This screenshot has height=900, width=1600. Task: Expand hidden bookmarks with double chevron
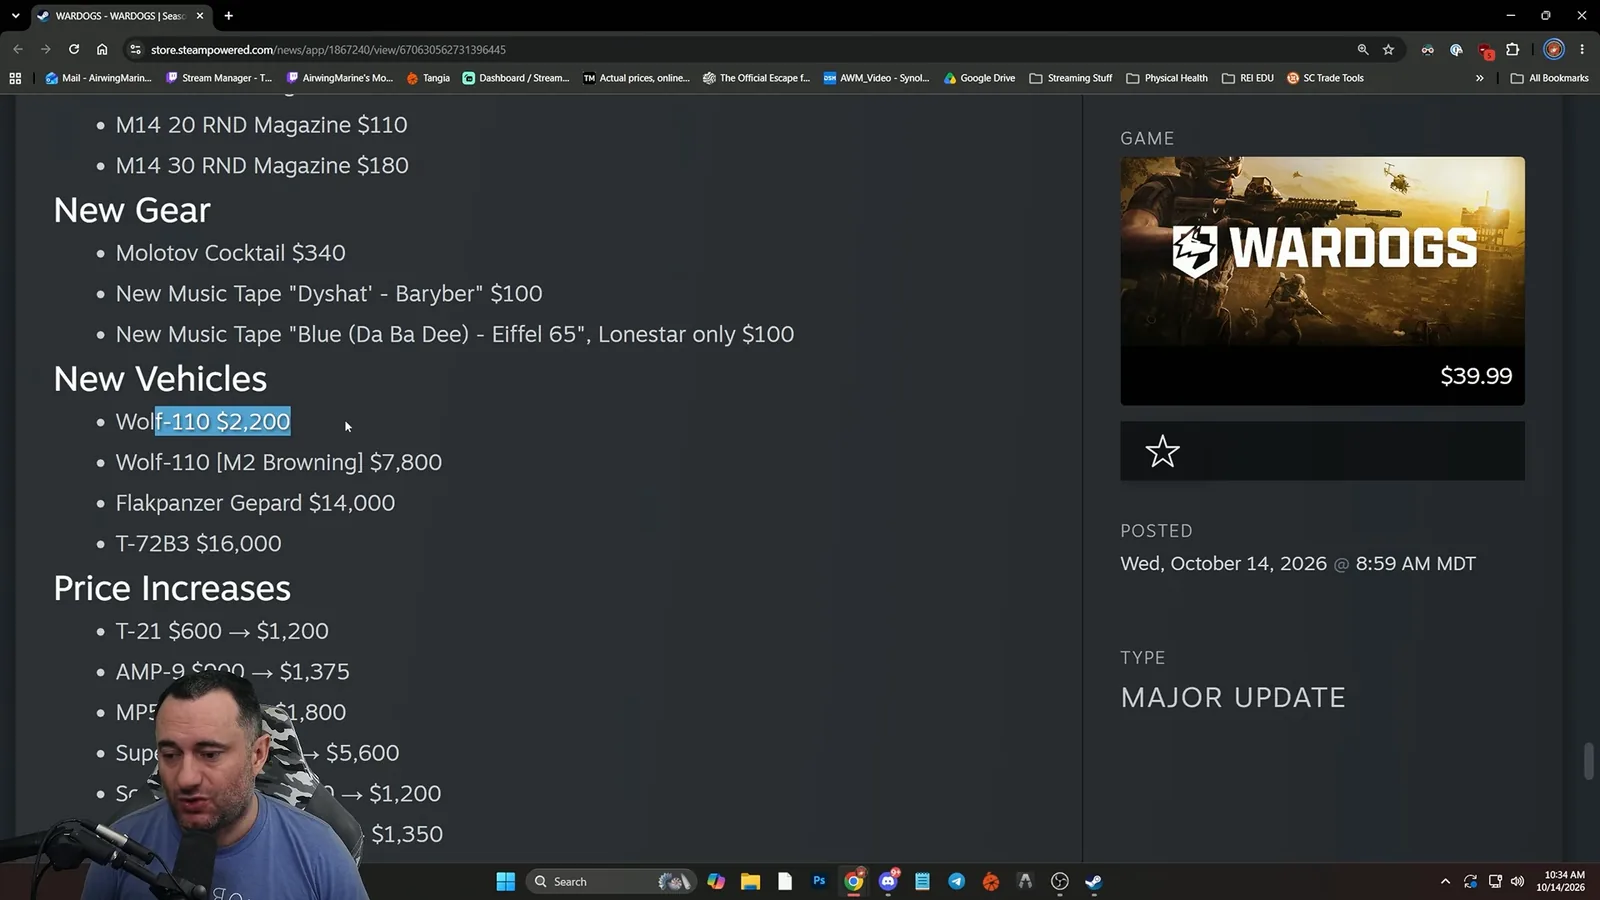click(x=1479, y=78)
